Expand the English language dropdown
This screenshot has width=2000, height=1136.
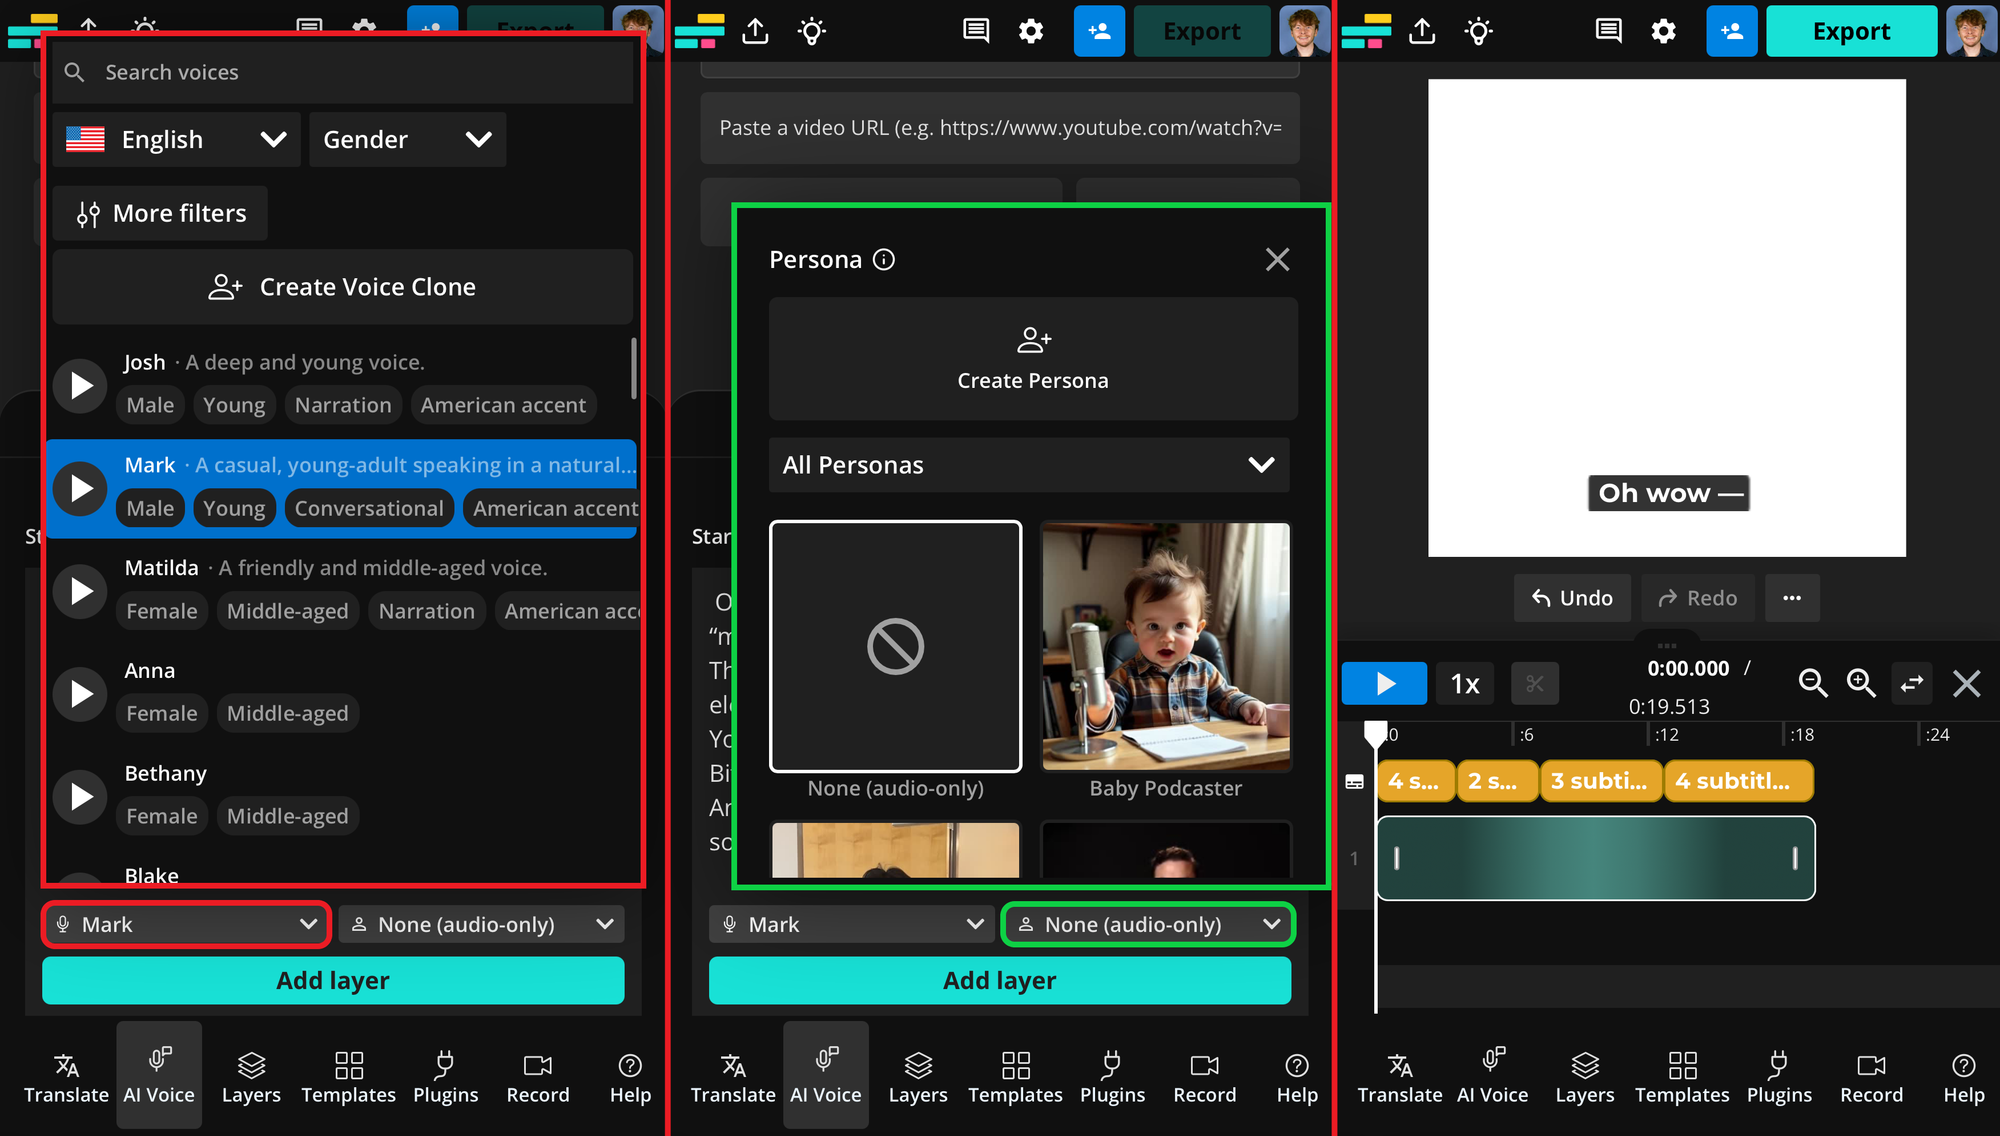(176, 139)
